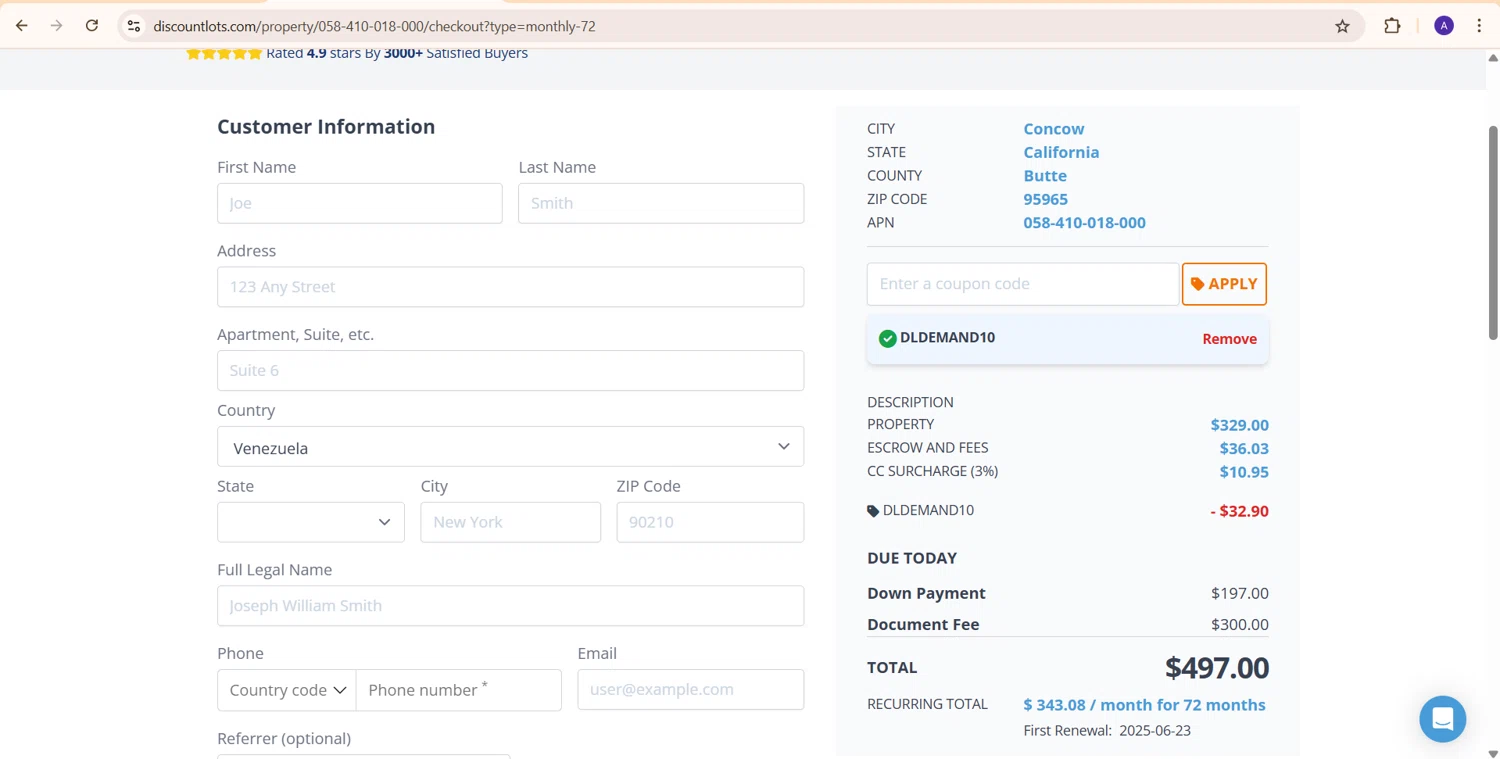Click the $329.00 property price

1239,425
